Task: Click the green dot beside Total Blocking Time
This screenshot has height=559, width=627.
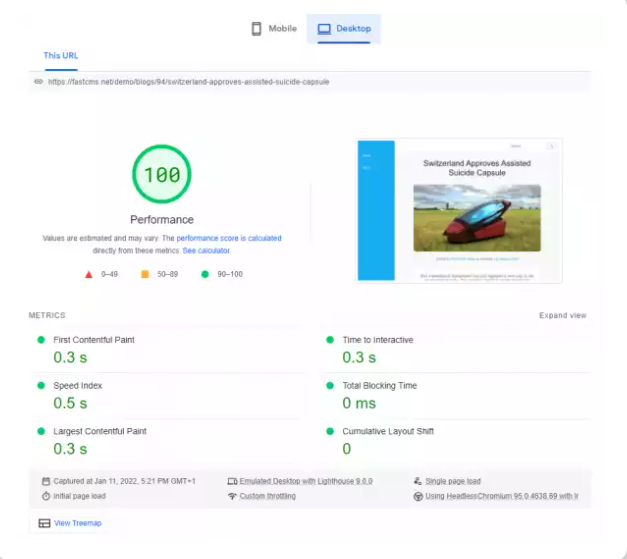Action: point(330,385)
